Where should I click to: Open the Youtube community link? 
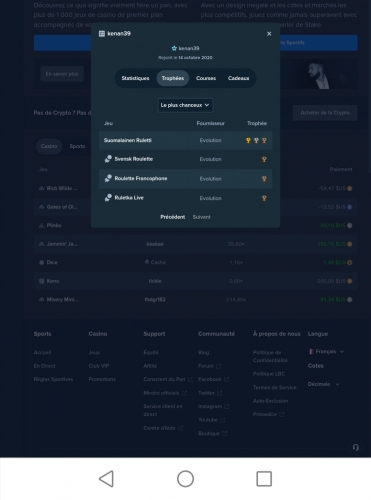coord(212,420)
